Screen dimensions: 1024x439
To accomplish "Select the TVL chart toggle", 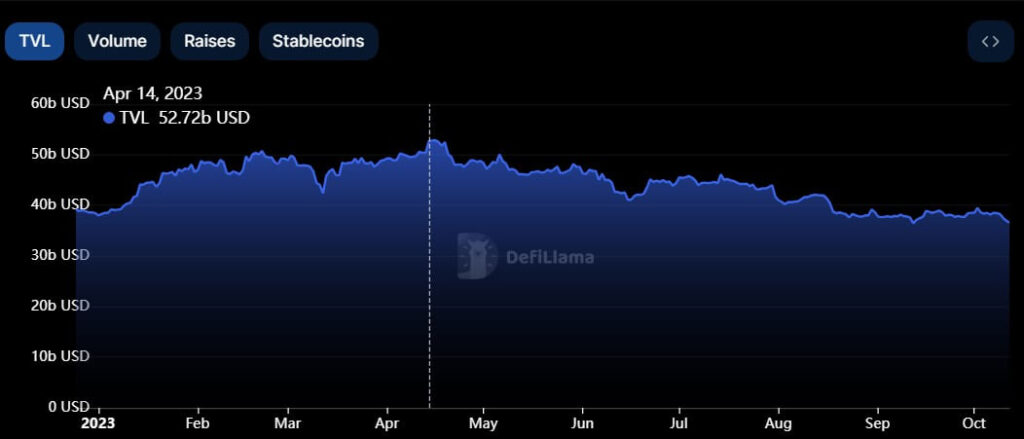I will point(34,41).
